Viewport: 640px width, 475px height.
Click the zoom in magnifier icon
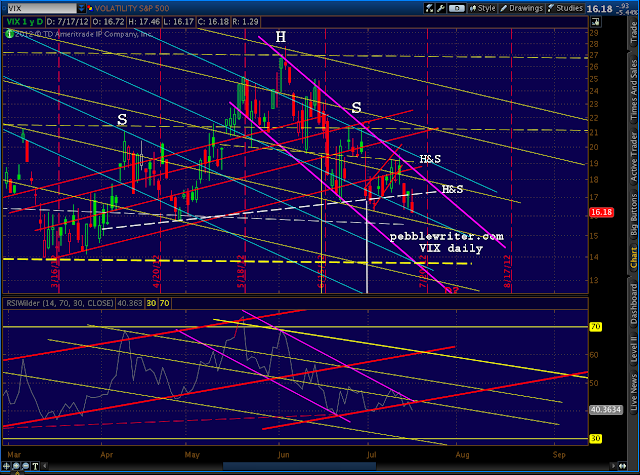[16, 466]
